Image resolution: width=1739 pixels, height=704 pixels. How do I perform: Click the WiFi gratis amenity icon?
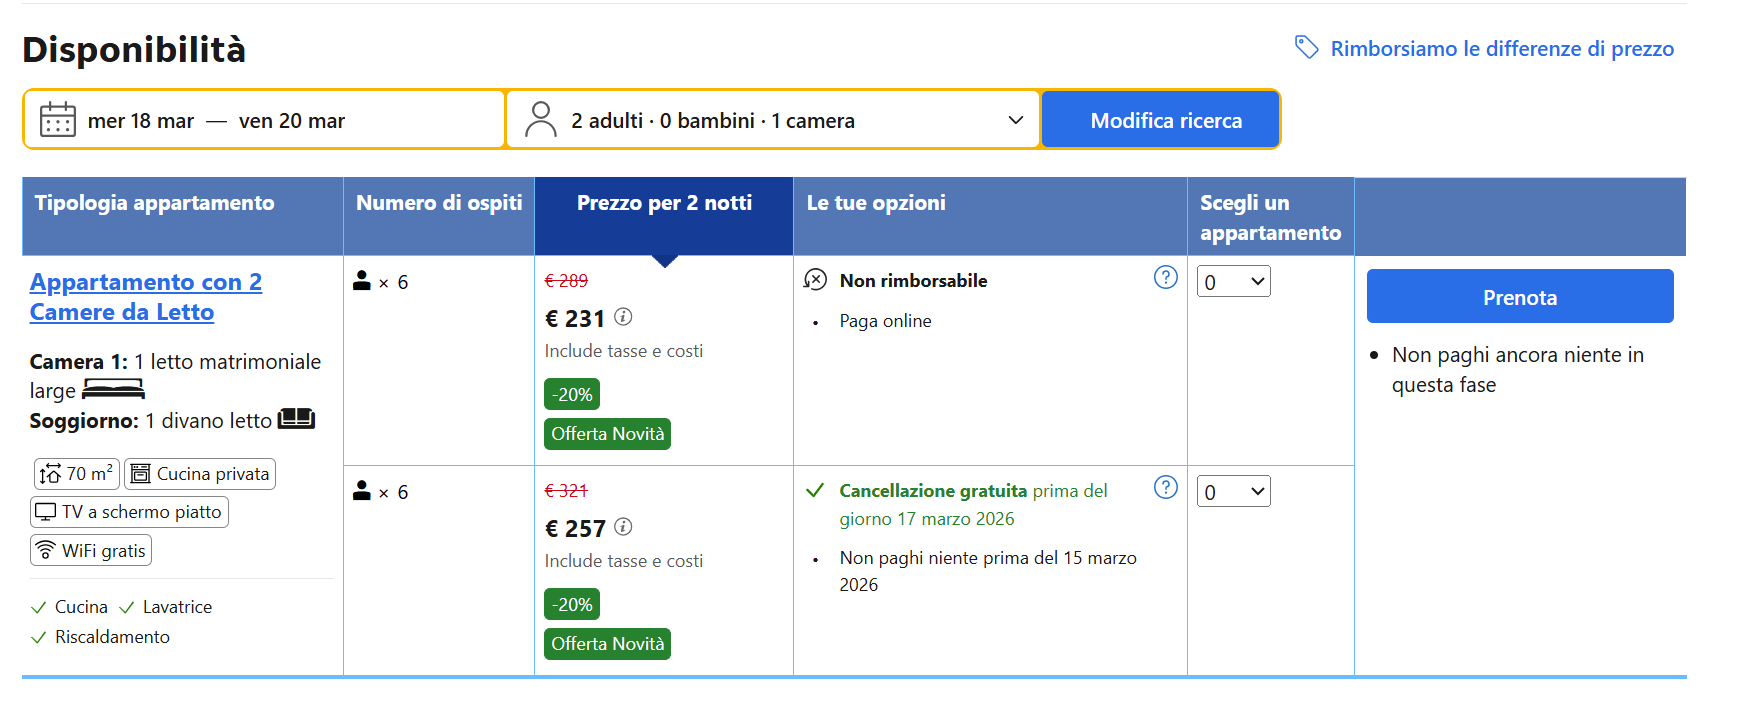45,550
